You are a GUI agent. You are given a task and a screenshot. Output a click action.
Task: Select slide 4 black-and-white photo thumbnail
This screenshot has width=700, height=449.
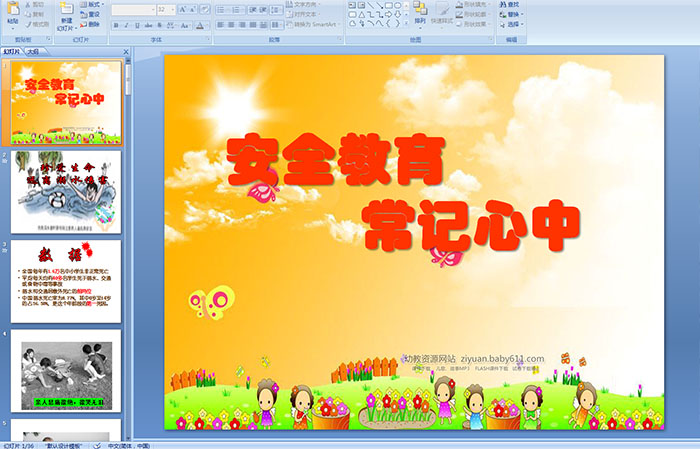pos(66,371)
